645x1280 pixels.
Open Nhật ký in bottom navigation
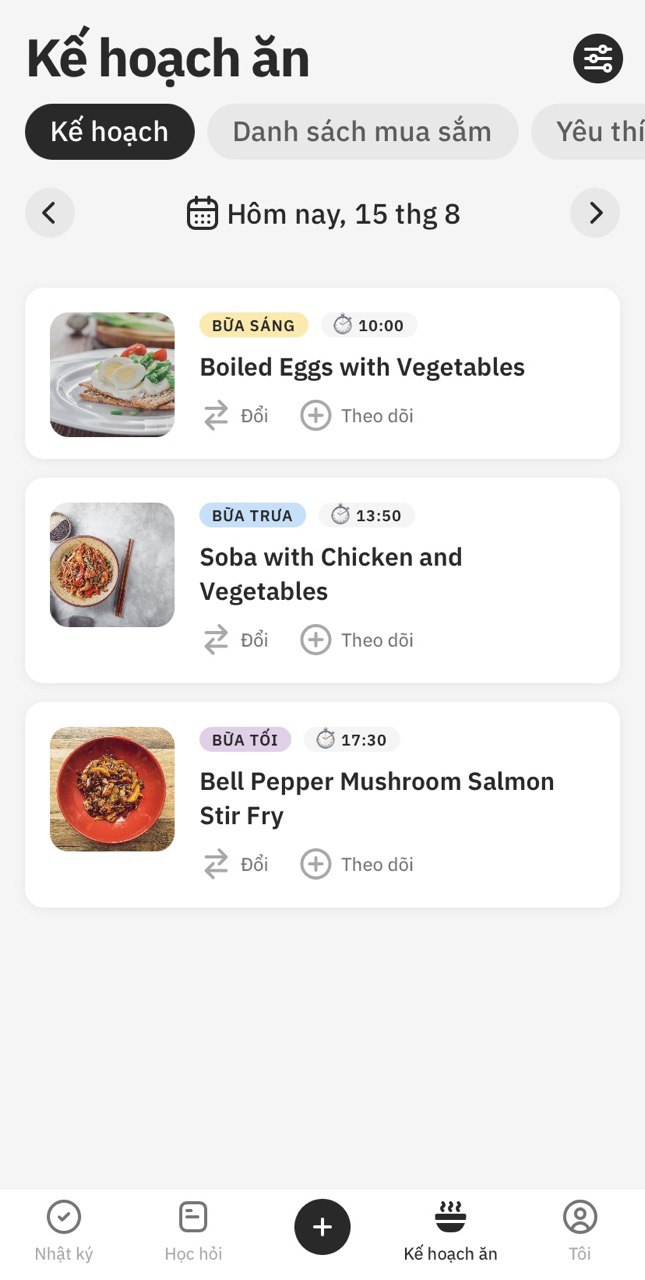pyautogui.click(x=64, y=1232)
